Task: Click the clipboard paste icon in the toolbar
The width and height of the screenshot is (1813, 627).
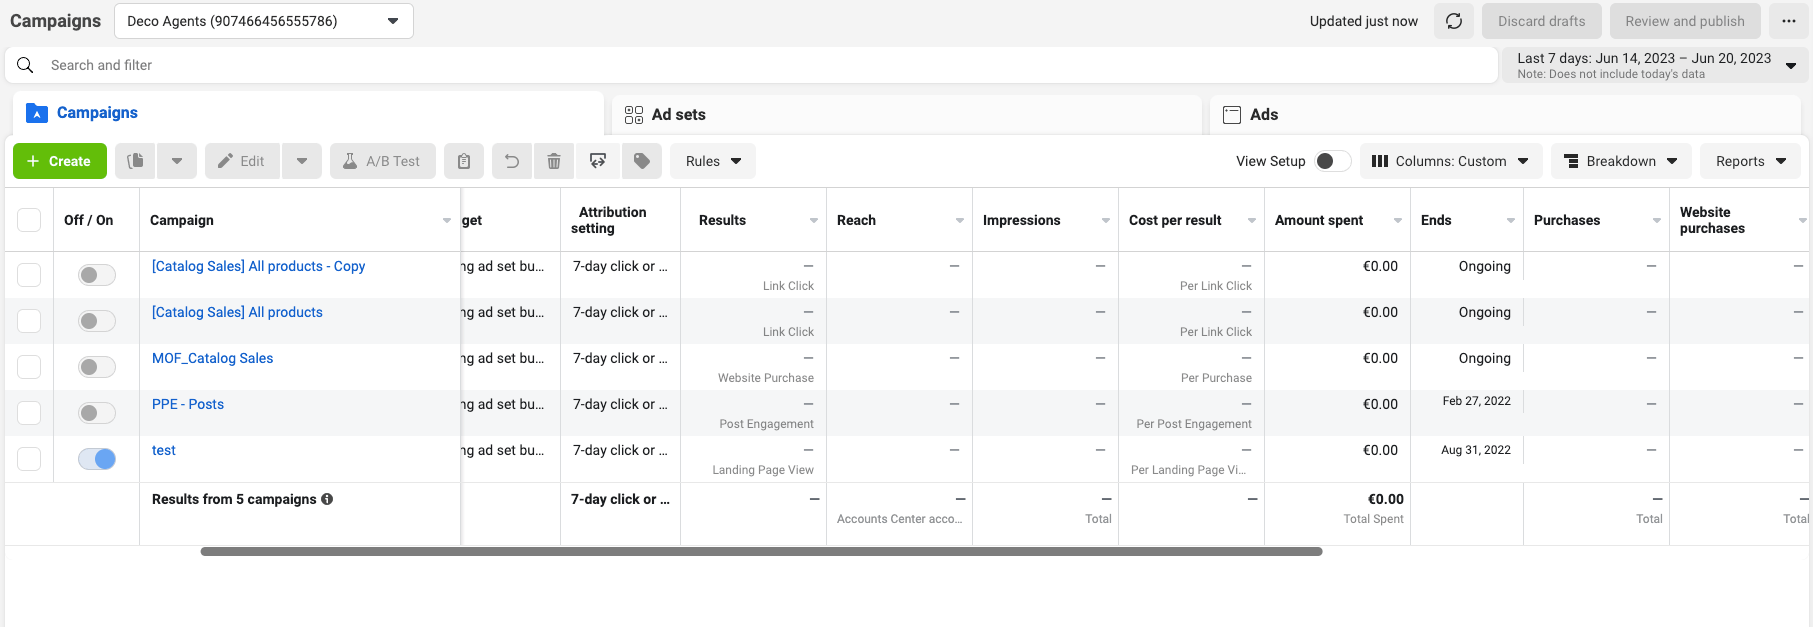Action: click(464, 161)
